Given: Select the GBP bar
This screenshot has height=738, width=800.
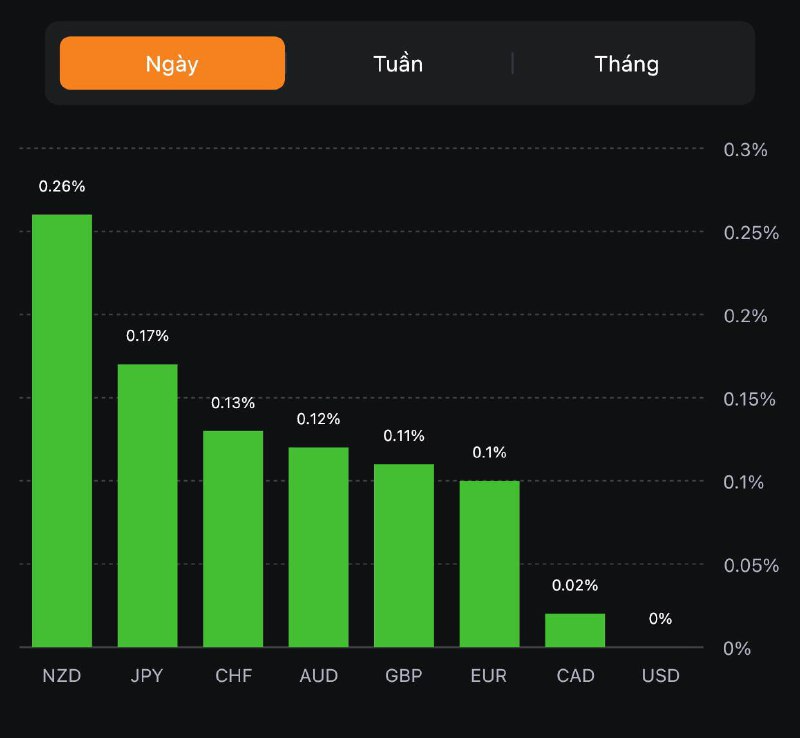Looking at the screenshot, I should pyautogui.click(x=404, y=555).
